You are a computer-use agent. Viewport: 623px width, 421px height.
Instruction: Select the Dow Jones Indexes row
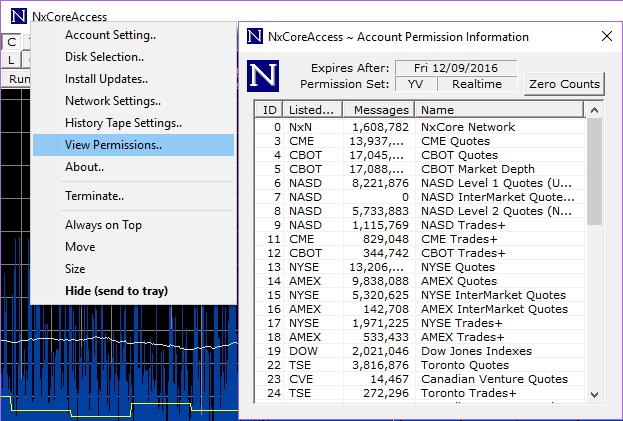coord(420,351)
